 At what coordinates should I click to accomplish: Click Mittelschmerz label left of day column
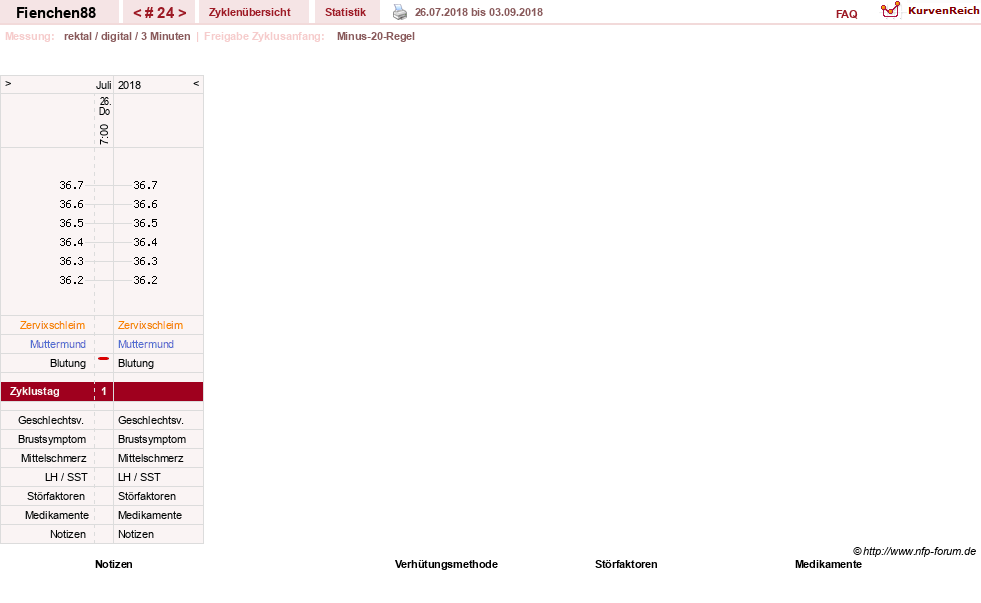pyautogui.click(x=53, y=459)
